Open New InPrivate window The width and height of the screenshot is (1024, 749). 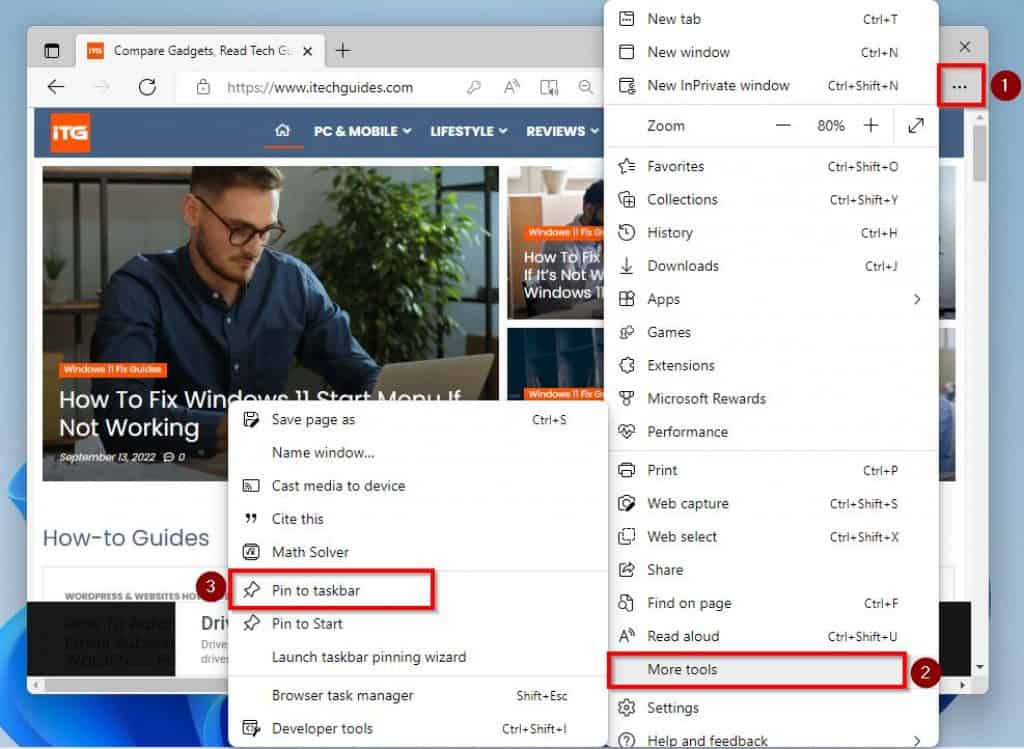[x=771, y=86]
